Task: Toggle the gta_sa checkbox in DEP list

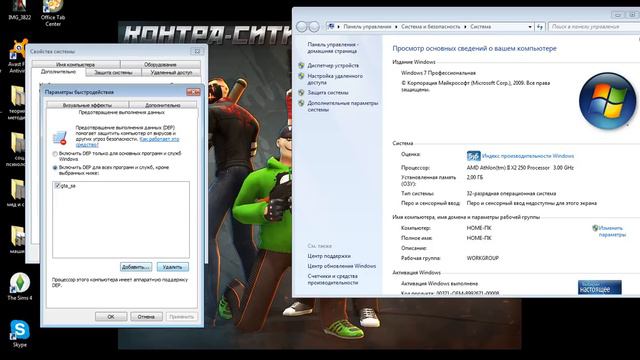Action: pyautogui.click(x=57, y=186)
